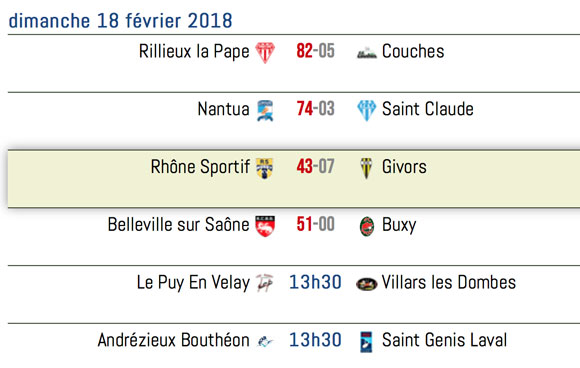The image size is (580, 368).
Task: Select the Rhône Sportif team name
Action: pos(200,167)
